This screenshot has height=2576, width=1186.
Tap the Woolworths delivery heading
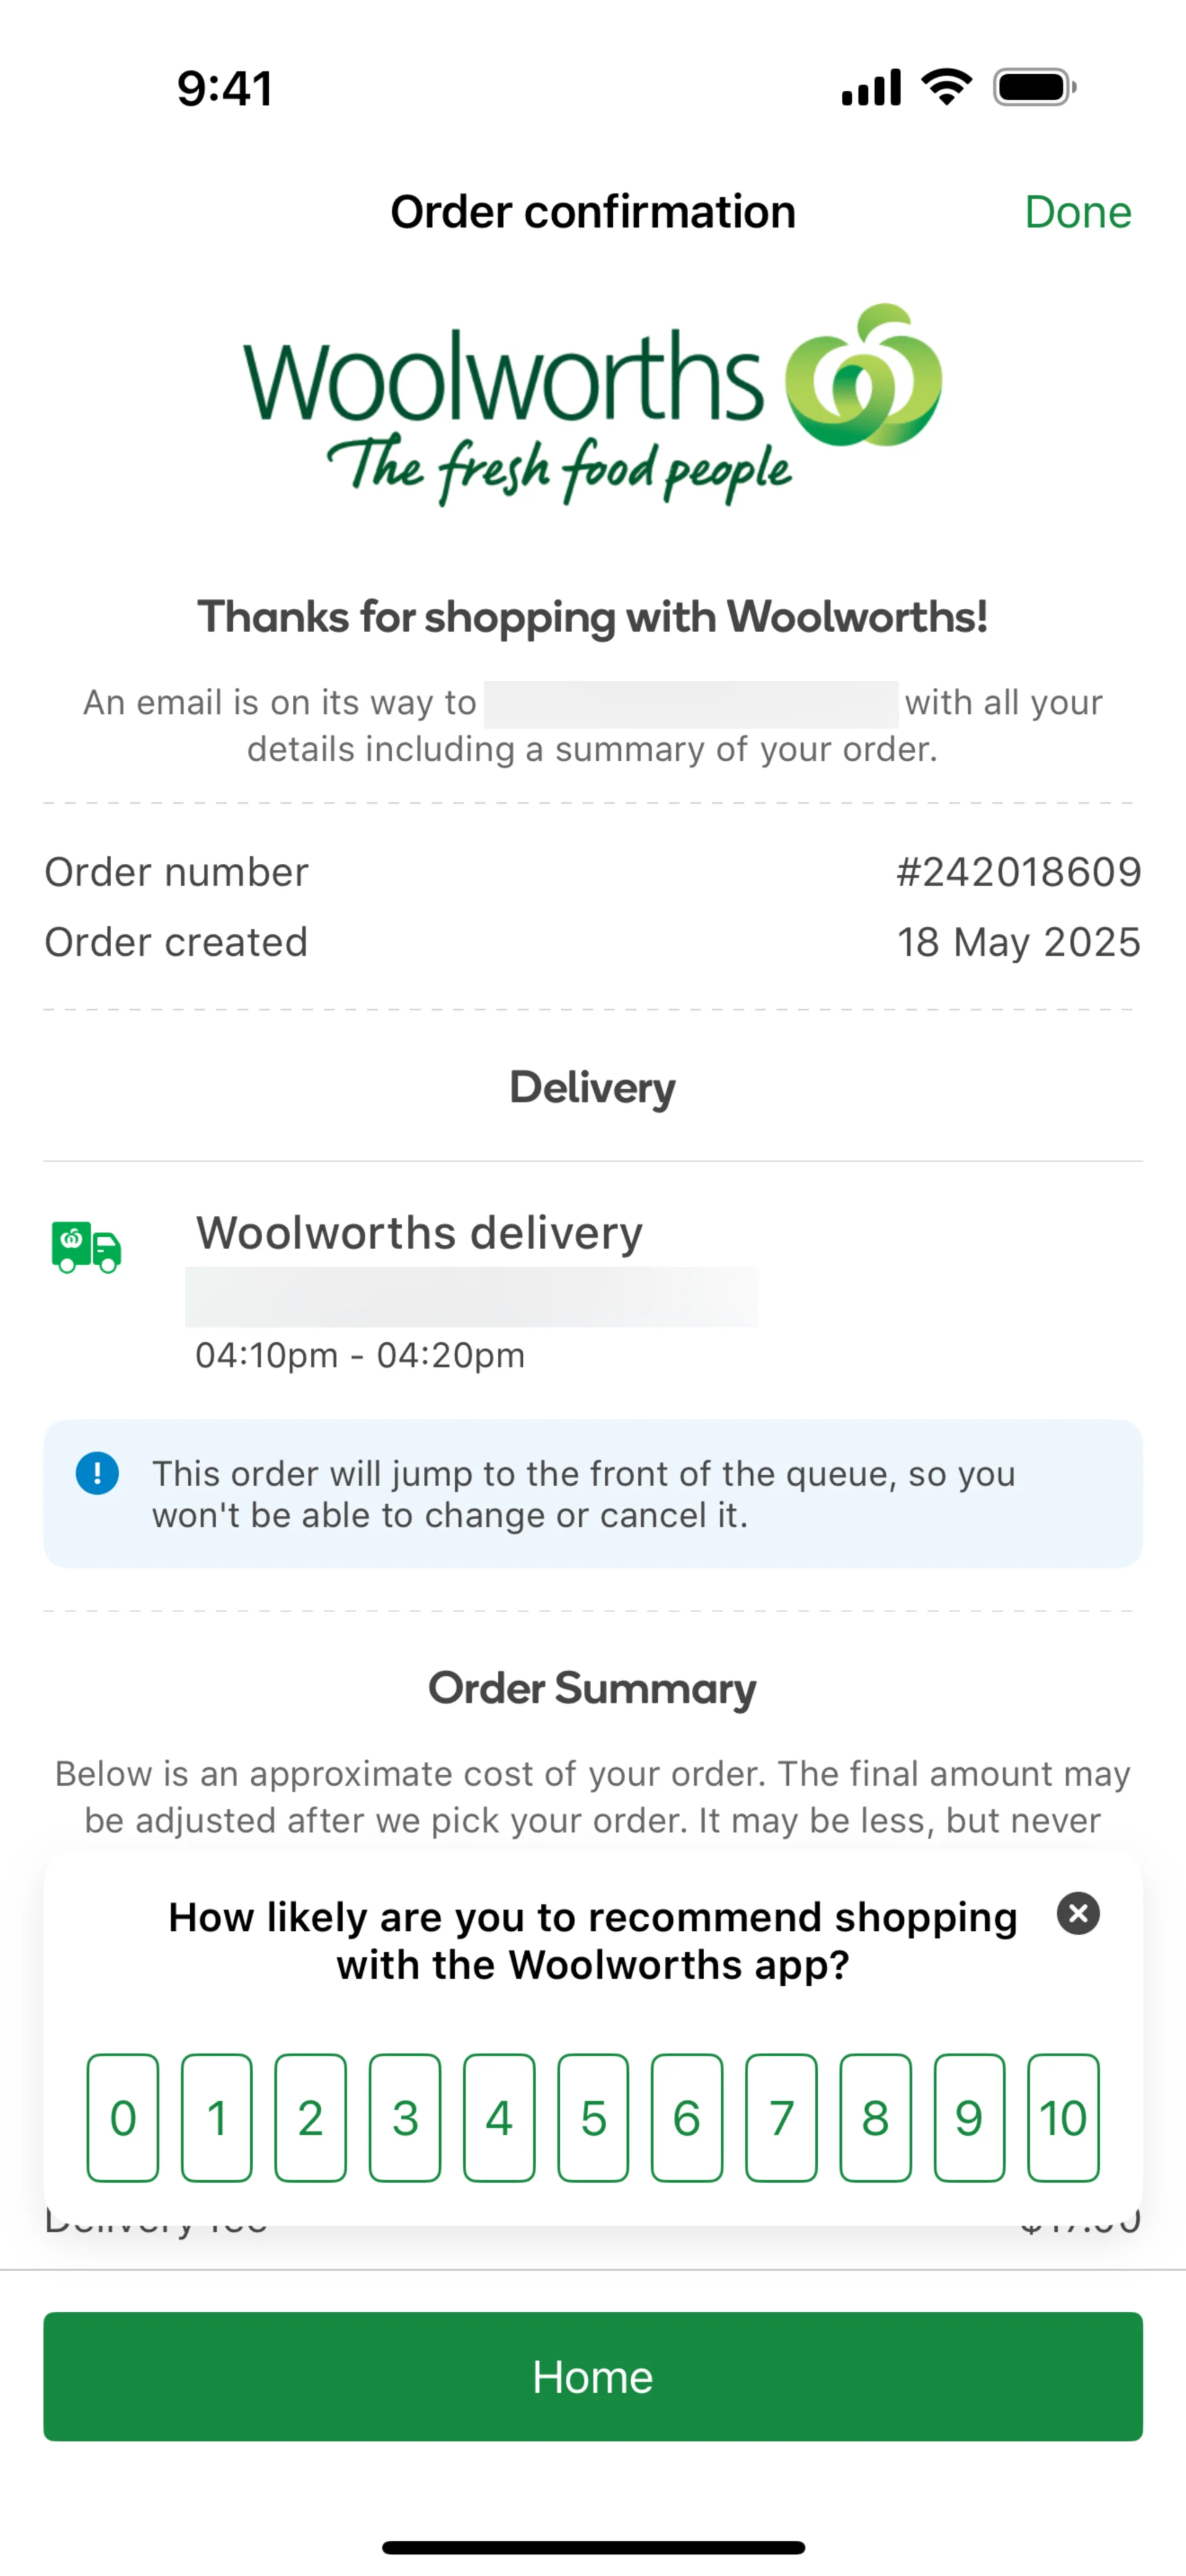coord(419,1232)
